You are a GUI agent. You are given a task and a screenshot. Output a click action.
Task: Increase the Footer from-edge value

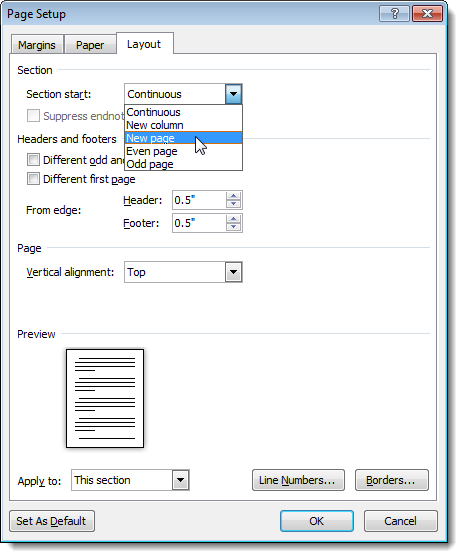(233, 219)
